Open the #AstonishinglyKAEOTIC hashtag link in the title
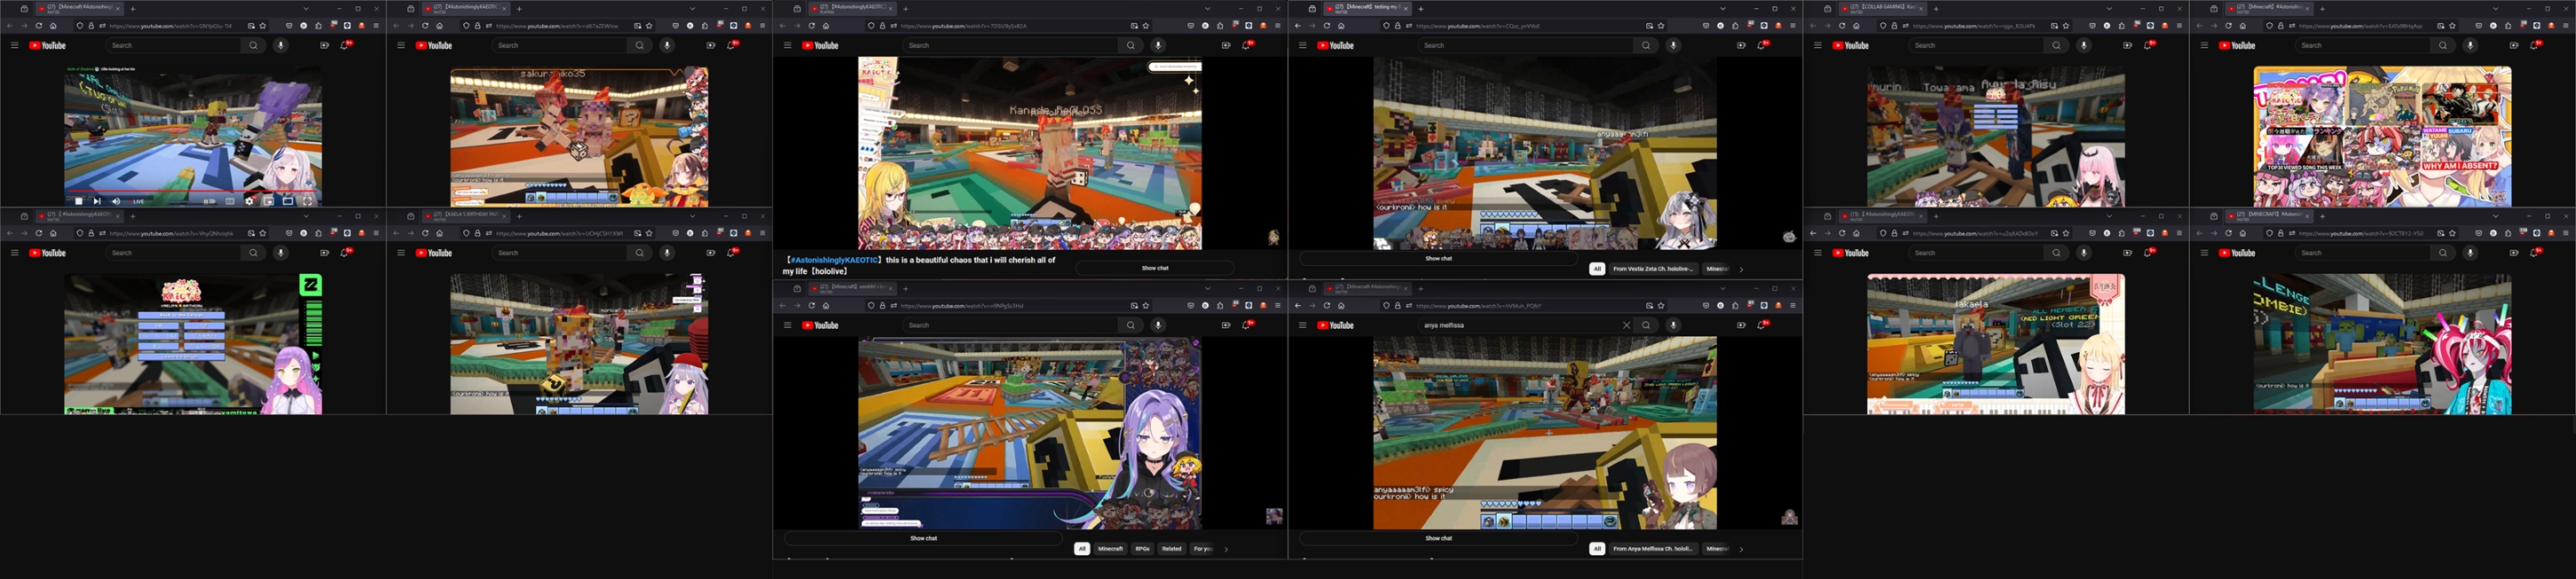This screenshot has height=579, width=2576. tap(834, 260)
